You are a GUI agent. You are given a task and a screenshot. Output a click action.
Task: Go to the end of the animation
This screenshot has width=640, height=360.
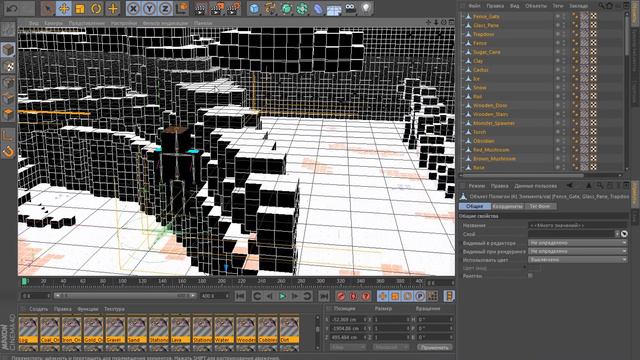324,296
